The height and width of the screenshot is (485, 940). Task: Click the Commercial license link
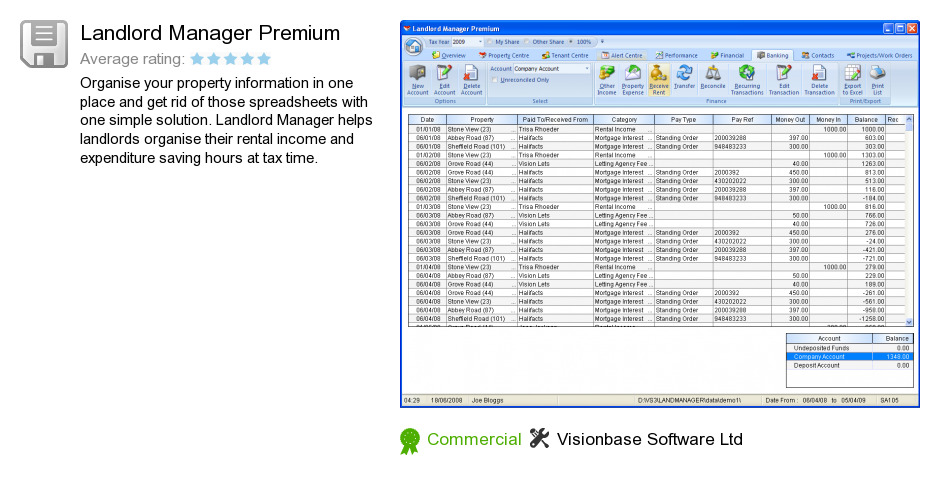[474, 439]
